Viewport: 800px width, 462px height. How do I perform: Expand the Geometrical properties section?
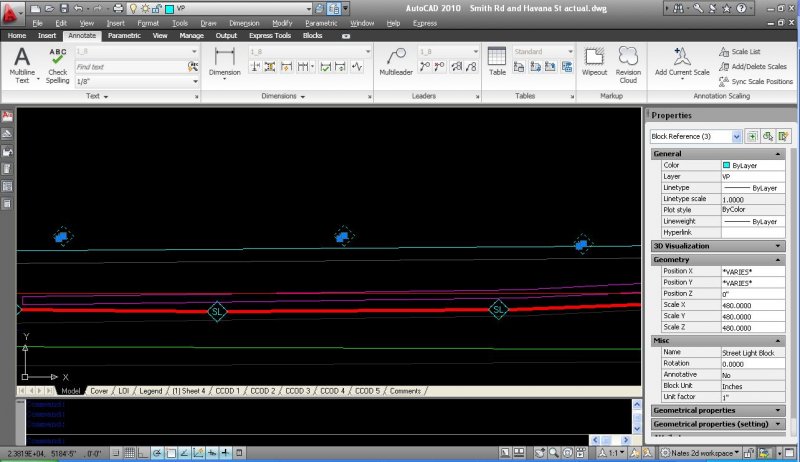click(x=778, y=410)
